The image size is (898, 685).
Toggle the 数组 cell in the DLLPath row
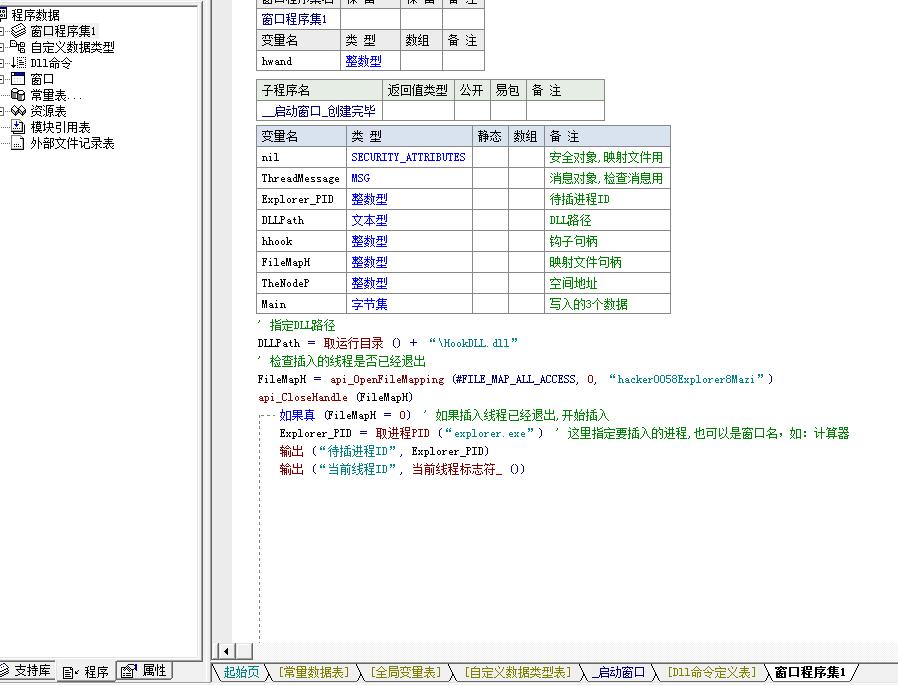[526, 220]
